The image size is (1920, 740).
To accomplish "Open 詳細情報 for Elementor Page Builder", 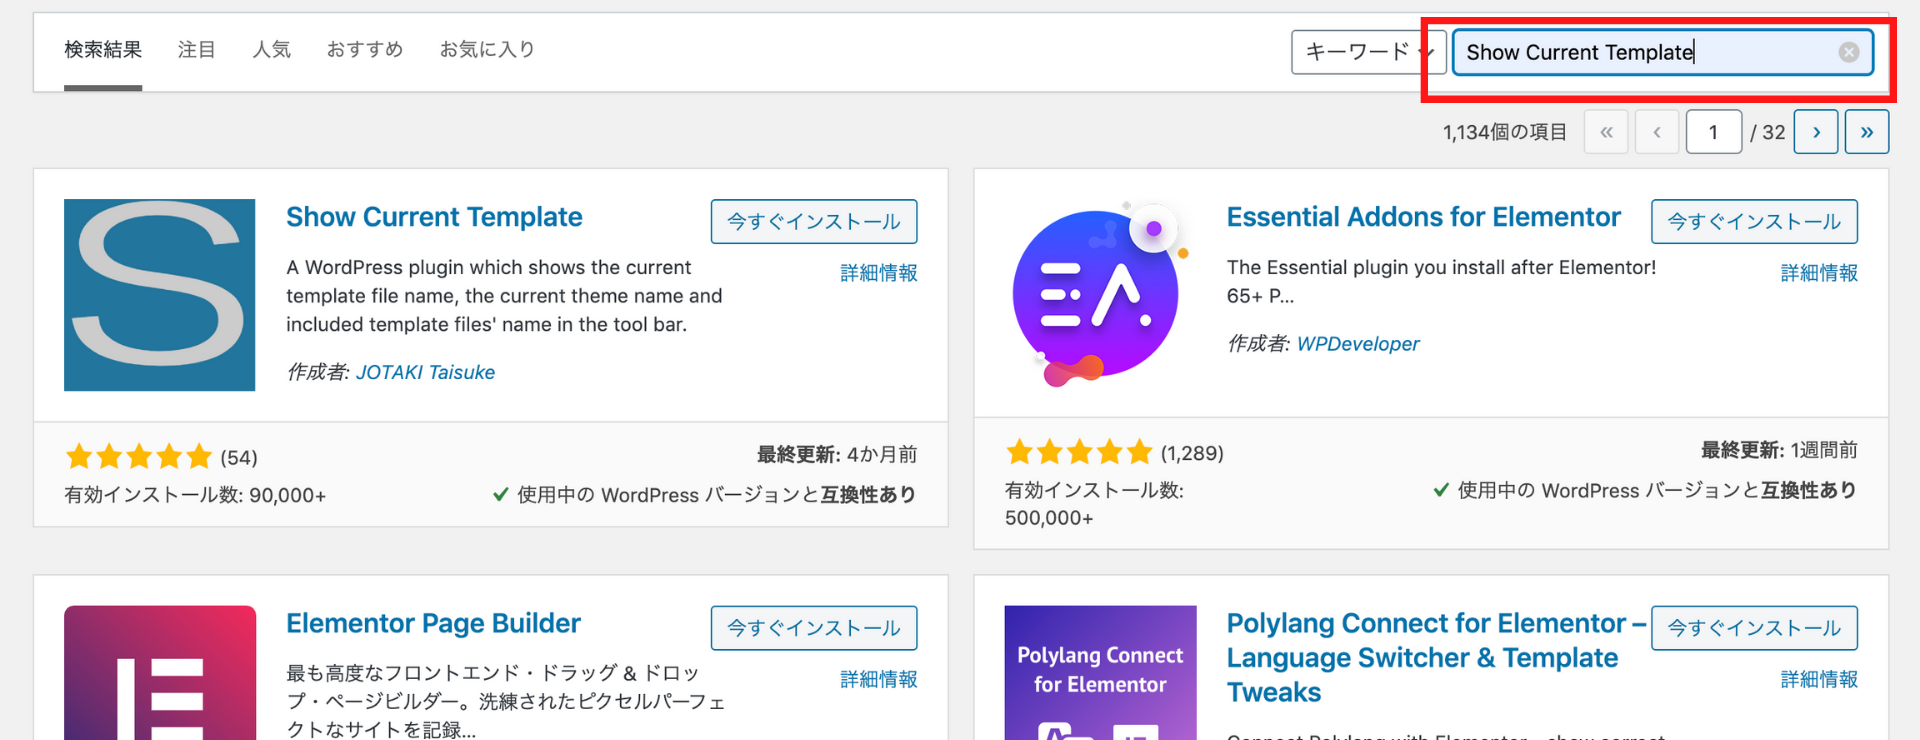I will click(x=879, y=679).
